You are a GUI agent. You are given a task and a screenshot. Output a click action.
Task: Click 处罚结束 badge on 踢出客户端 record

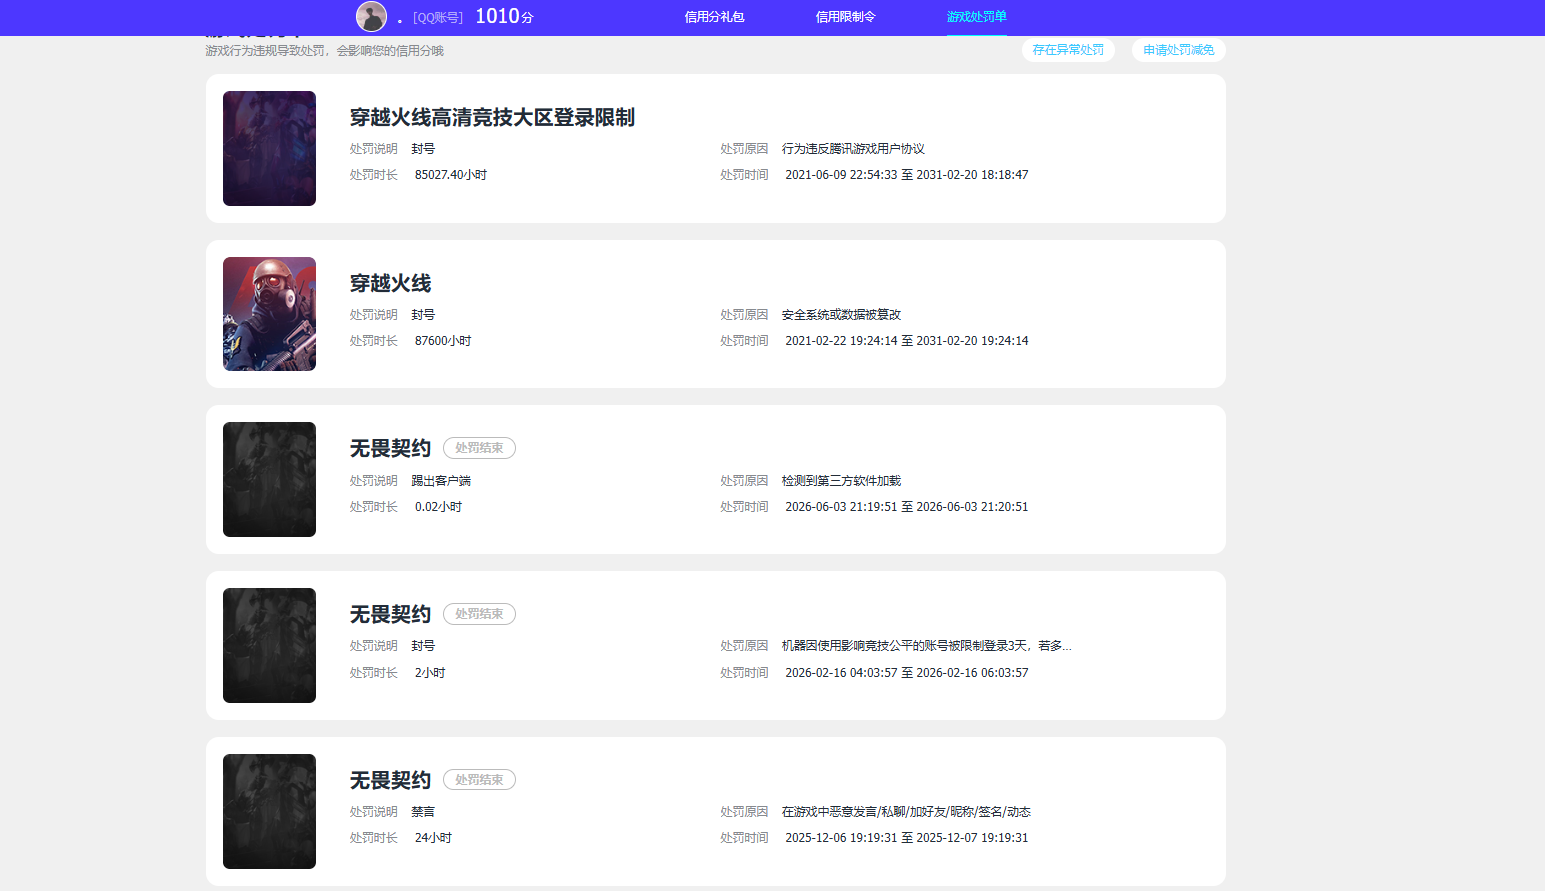pos(479,448)
